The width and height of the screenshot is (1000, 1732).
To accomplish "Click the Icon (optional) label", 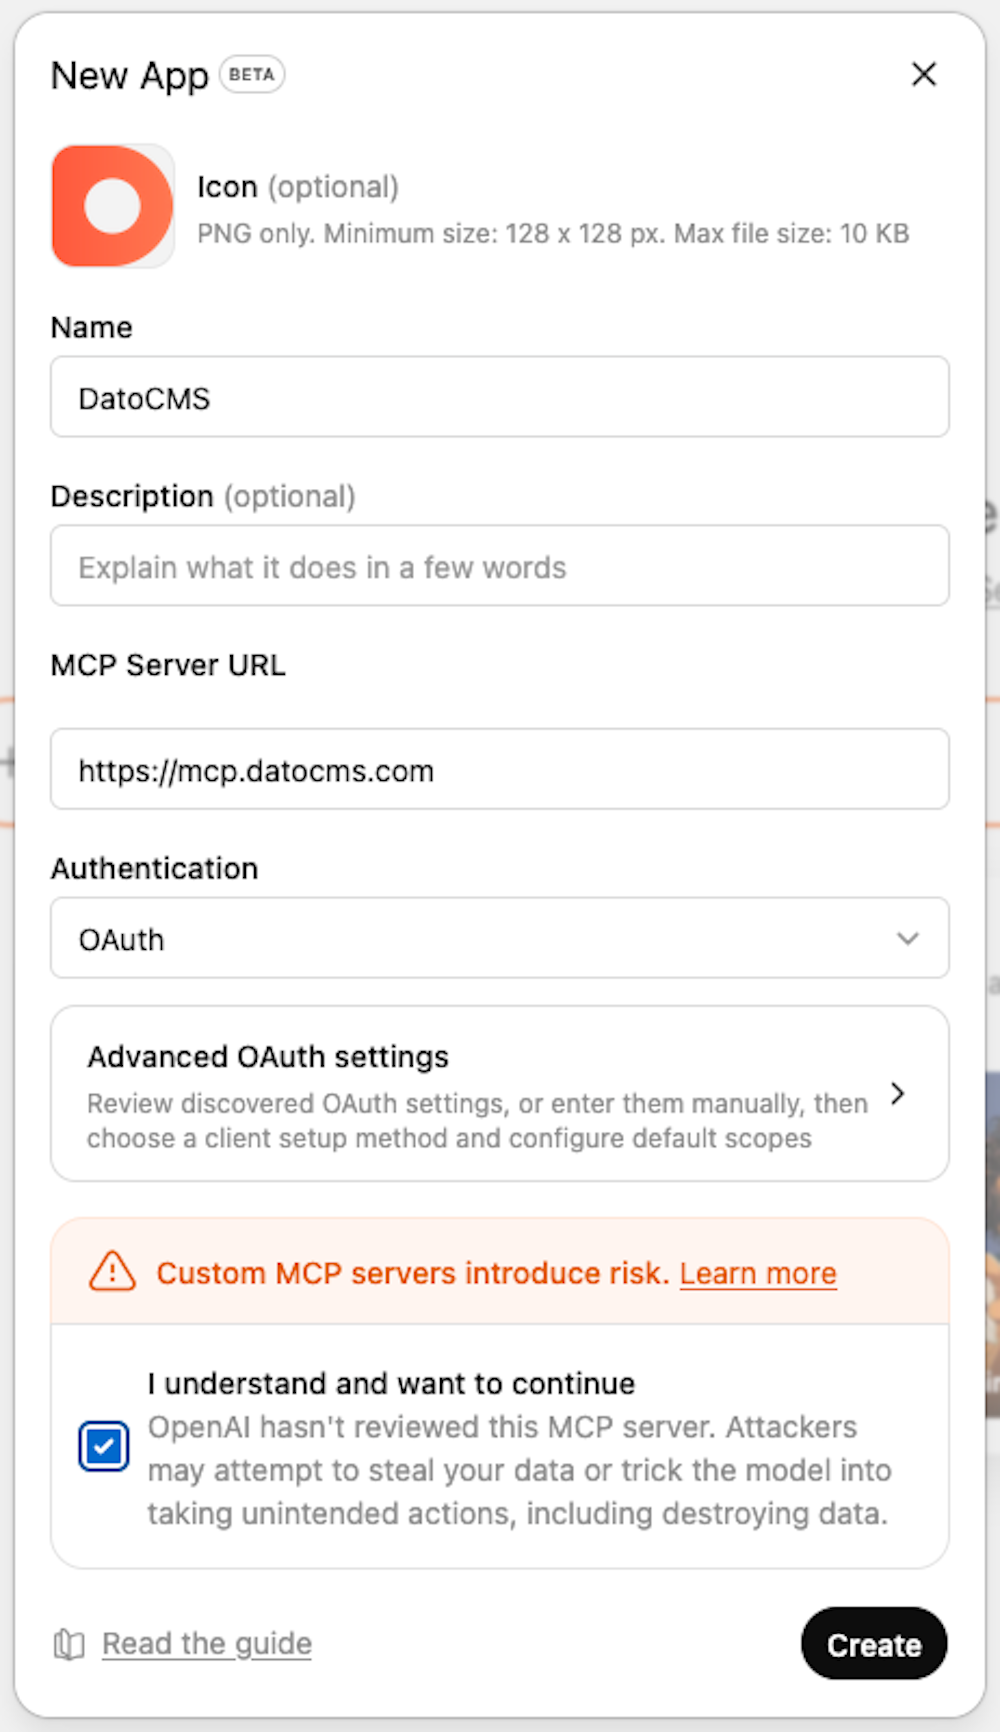I will pyautogui.click(x=298, y=187).
